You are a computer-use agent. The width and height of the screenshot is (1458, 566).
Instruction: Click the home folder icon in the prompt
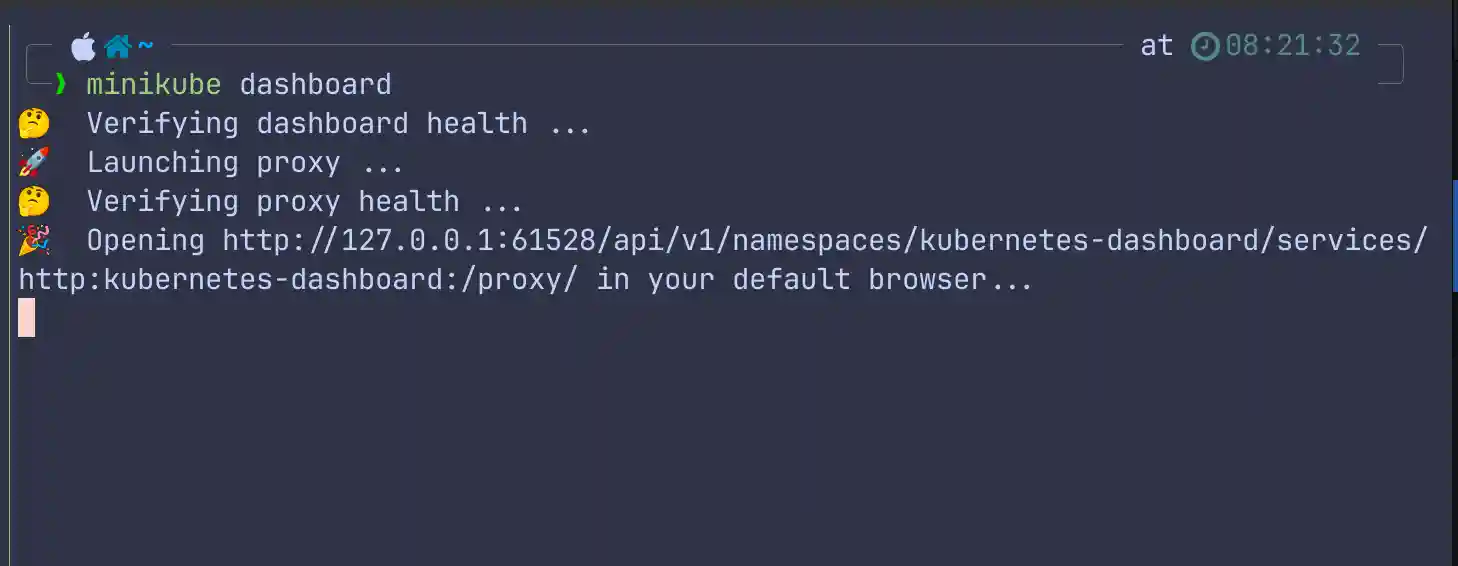(x=118, y=46)
